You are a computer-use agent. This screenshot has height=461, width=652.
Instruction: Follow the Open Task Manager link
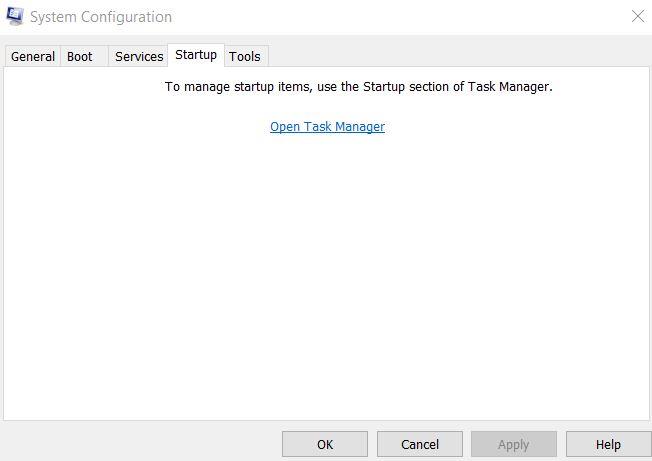(327, 127)
